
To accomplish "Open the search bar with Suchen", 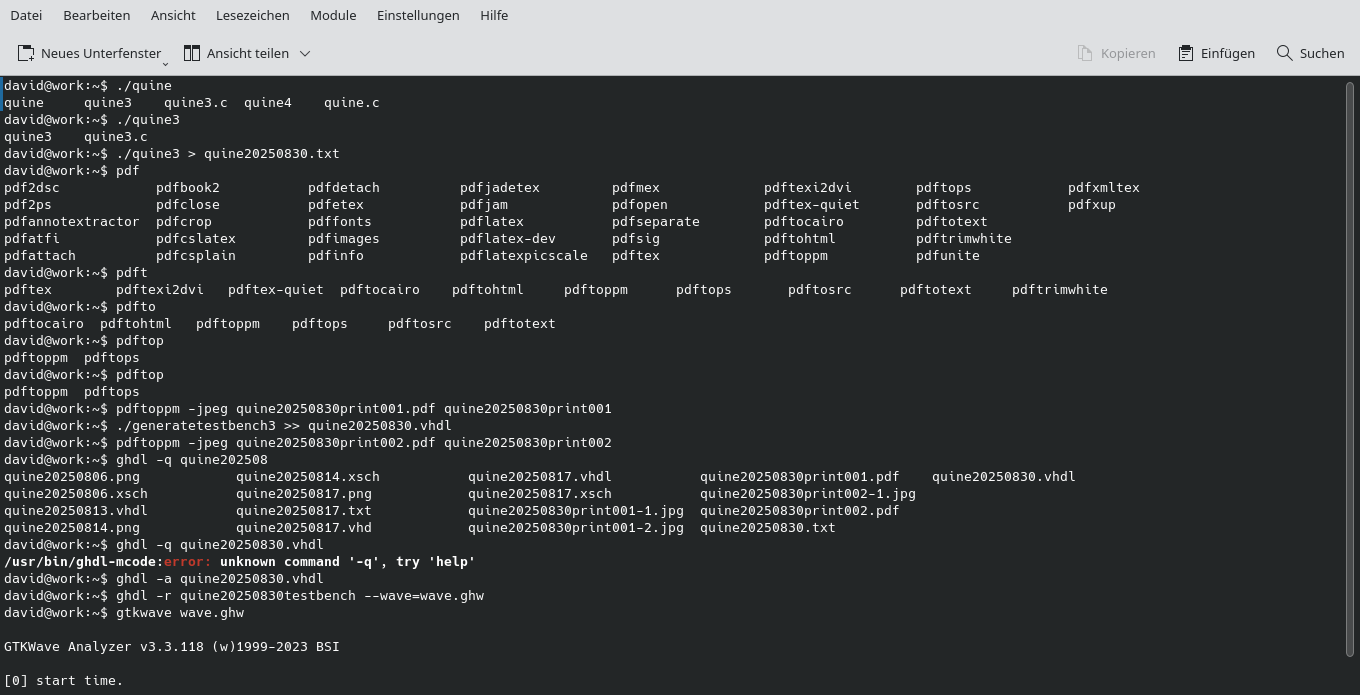I will pos(1310,53).
